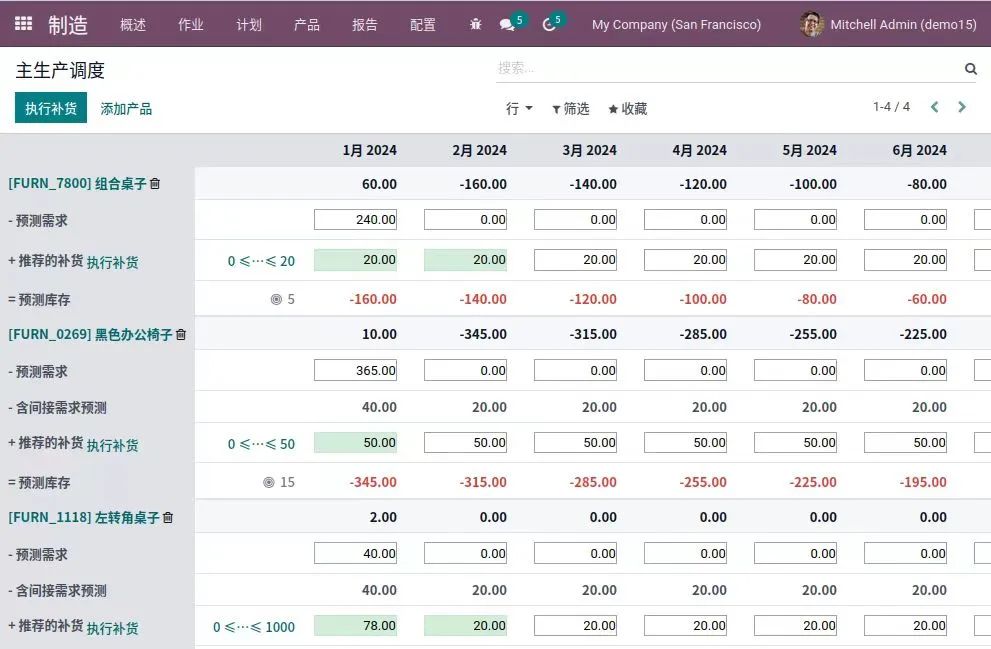
Task: Expand the 行 rows dropdown
Action: pos(518,109)
